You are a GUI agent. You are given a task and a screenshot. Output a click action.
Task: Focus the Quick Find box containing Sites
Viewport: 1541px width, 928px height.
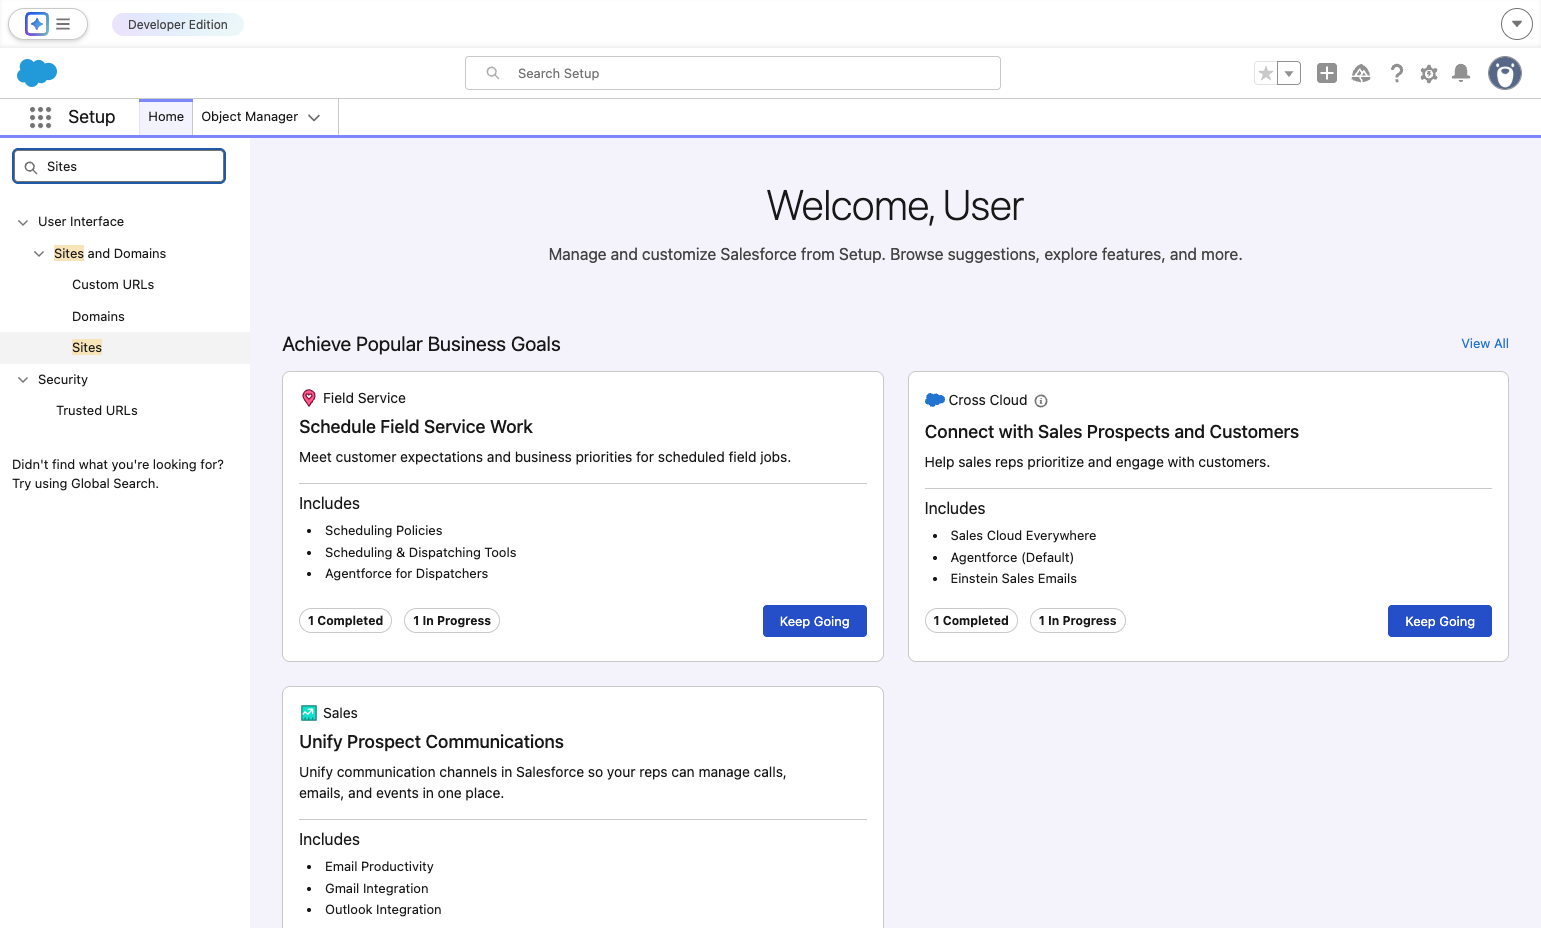point(119,167)
